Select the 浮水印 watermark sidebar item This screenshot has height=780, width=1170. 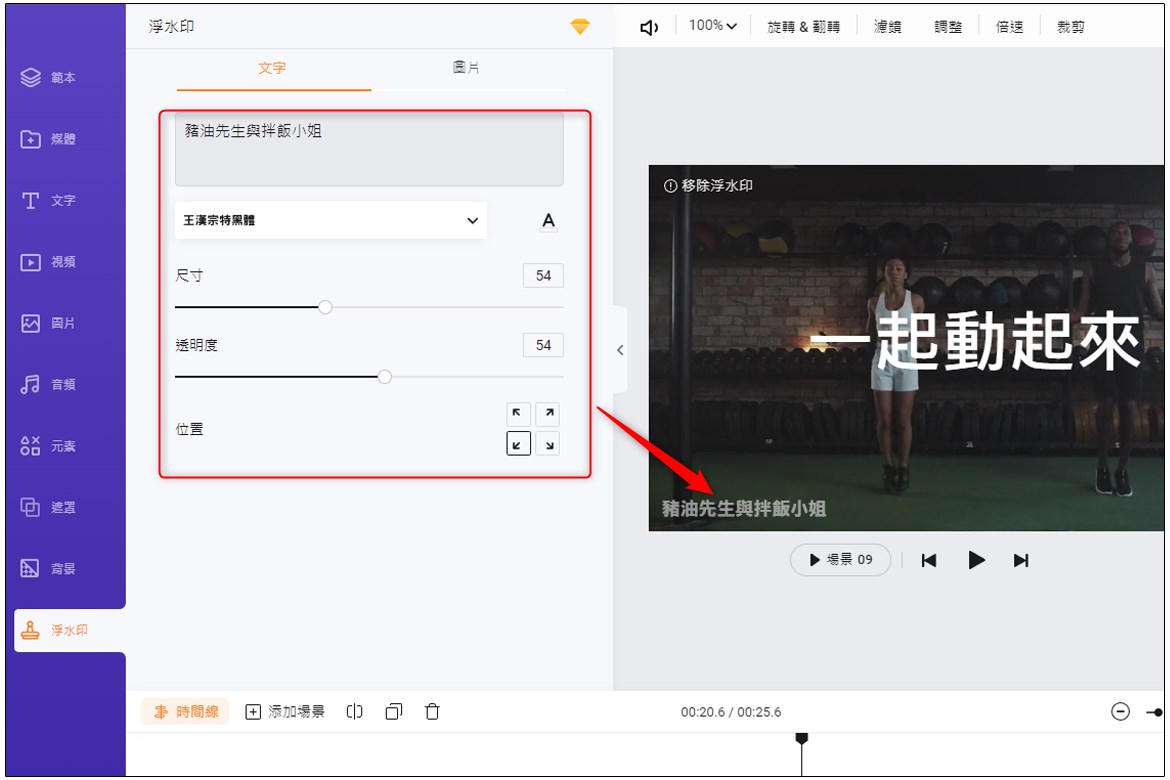(x=70, y=630)
